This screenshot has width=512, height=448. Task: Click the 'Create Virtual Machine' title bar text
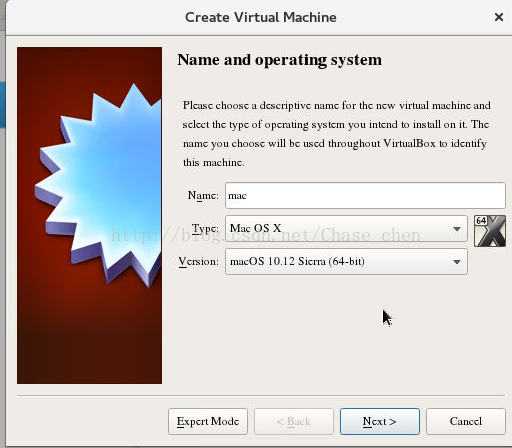pos(261,17)
